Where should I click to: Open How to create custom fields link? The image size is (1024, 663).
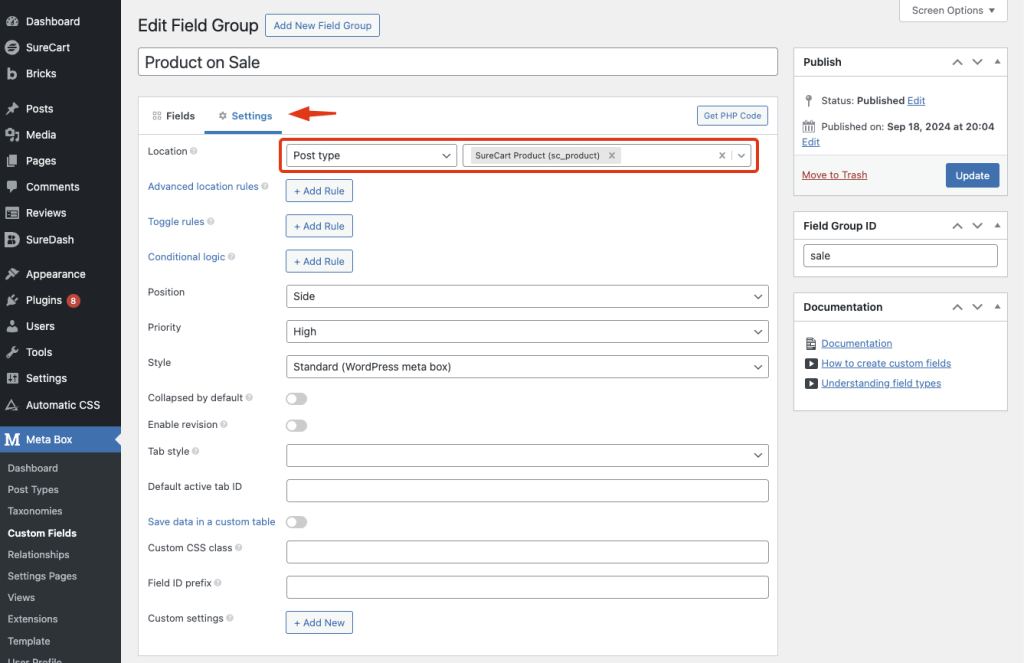coord(886,363)
